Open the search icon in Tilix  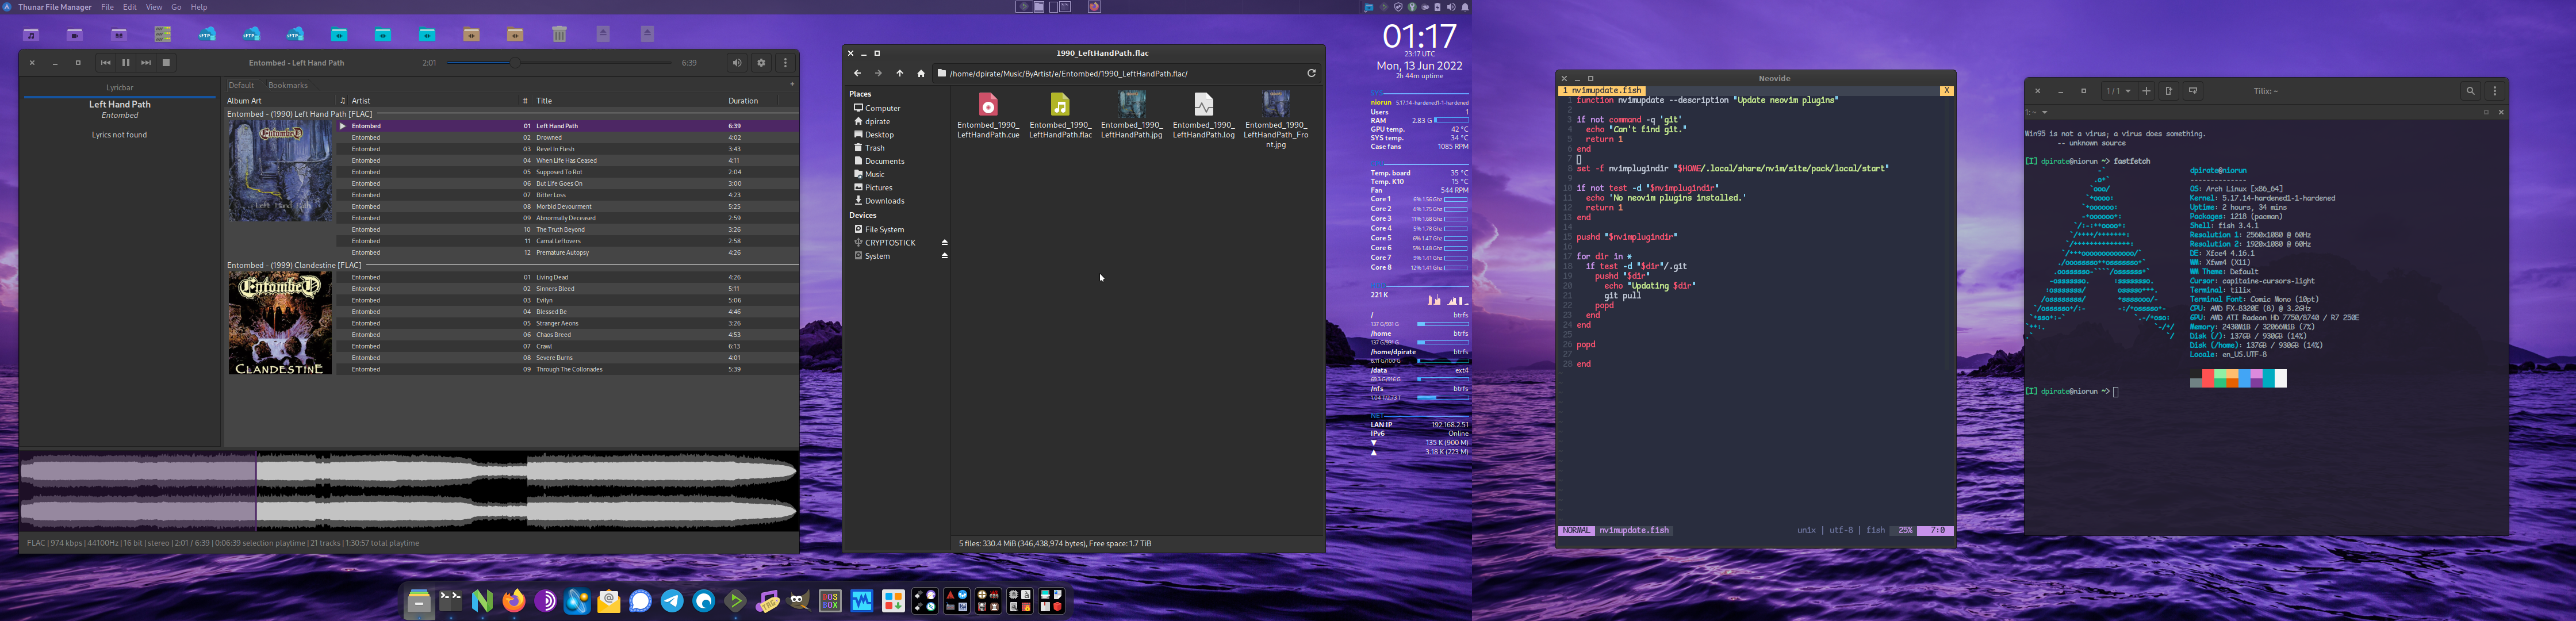[x=2470, y=91]
